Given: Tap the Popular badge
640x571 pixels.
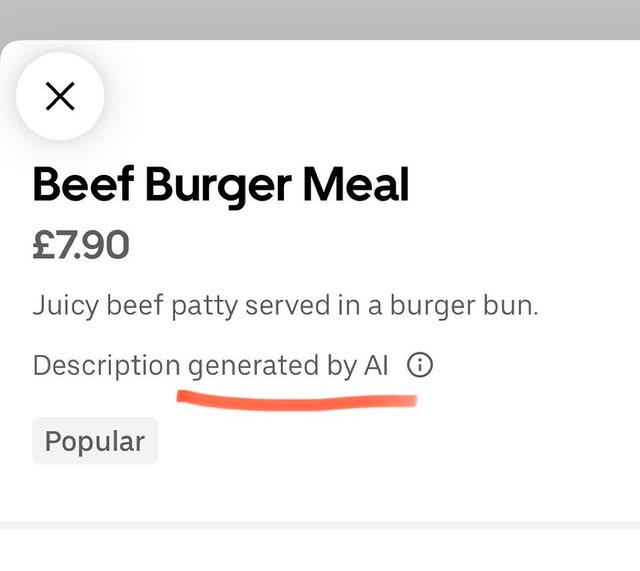Looking at the screenshot, I should pyautogui.click(x=95, y=441).
